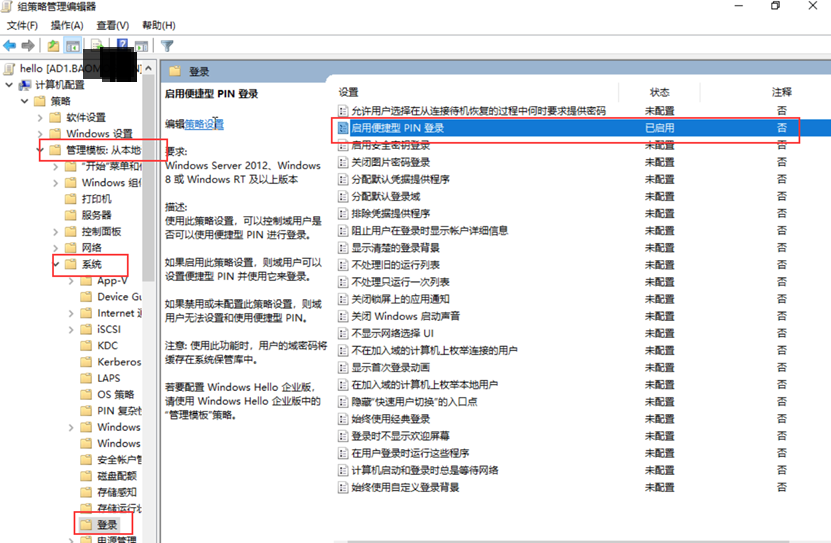The width and height of the screenshot is (831, 543).
Task: Click the 设置 column header
Action: coord(348,92)
